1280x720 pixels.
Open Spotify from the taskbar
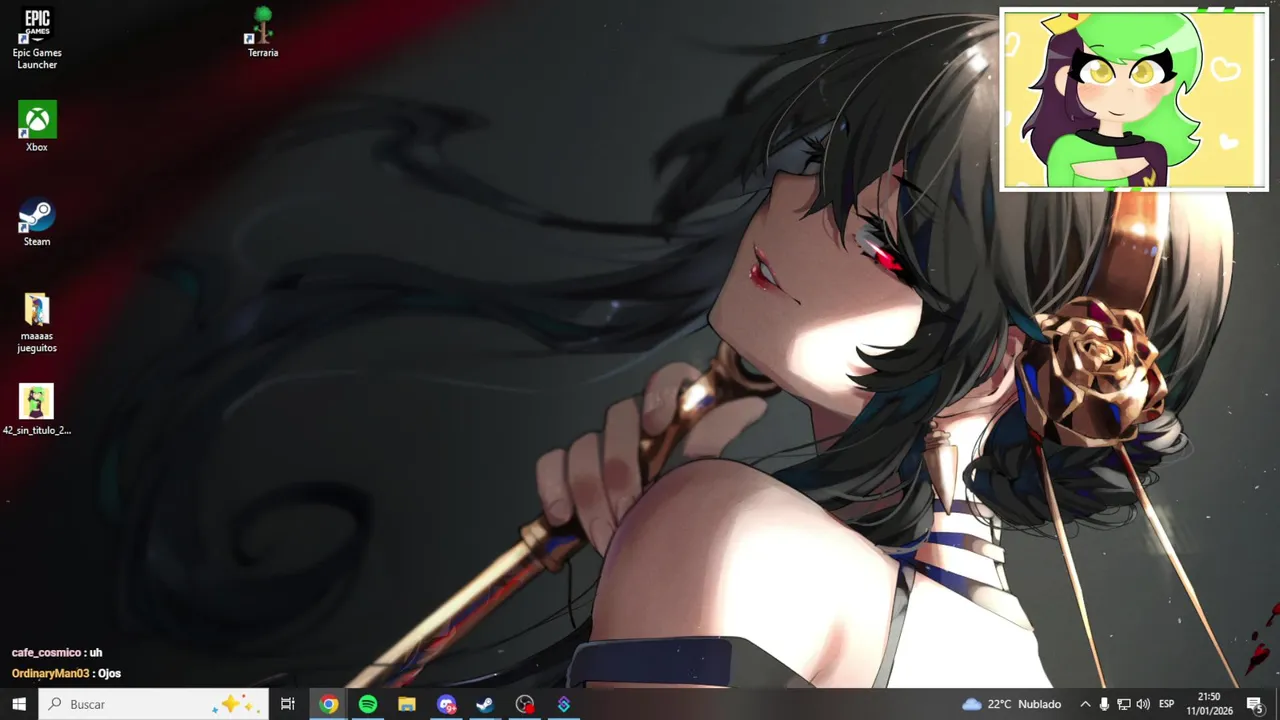[368, 704]
